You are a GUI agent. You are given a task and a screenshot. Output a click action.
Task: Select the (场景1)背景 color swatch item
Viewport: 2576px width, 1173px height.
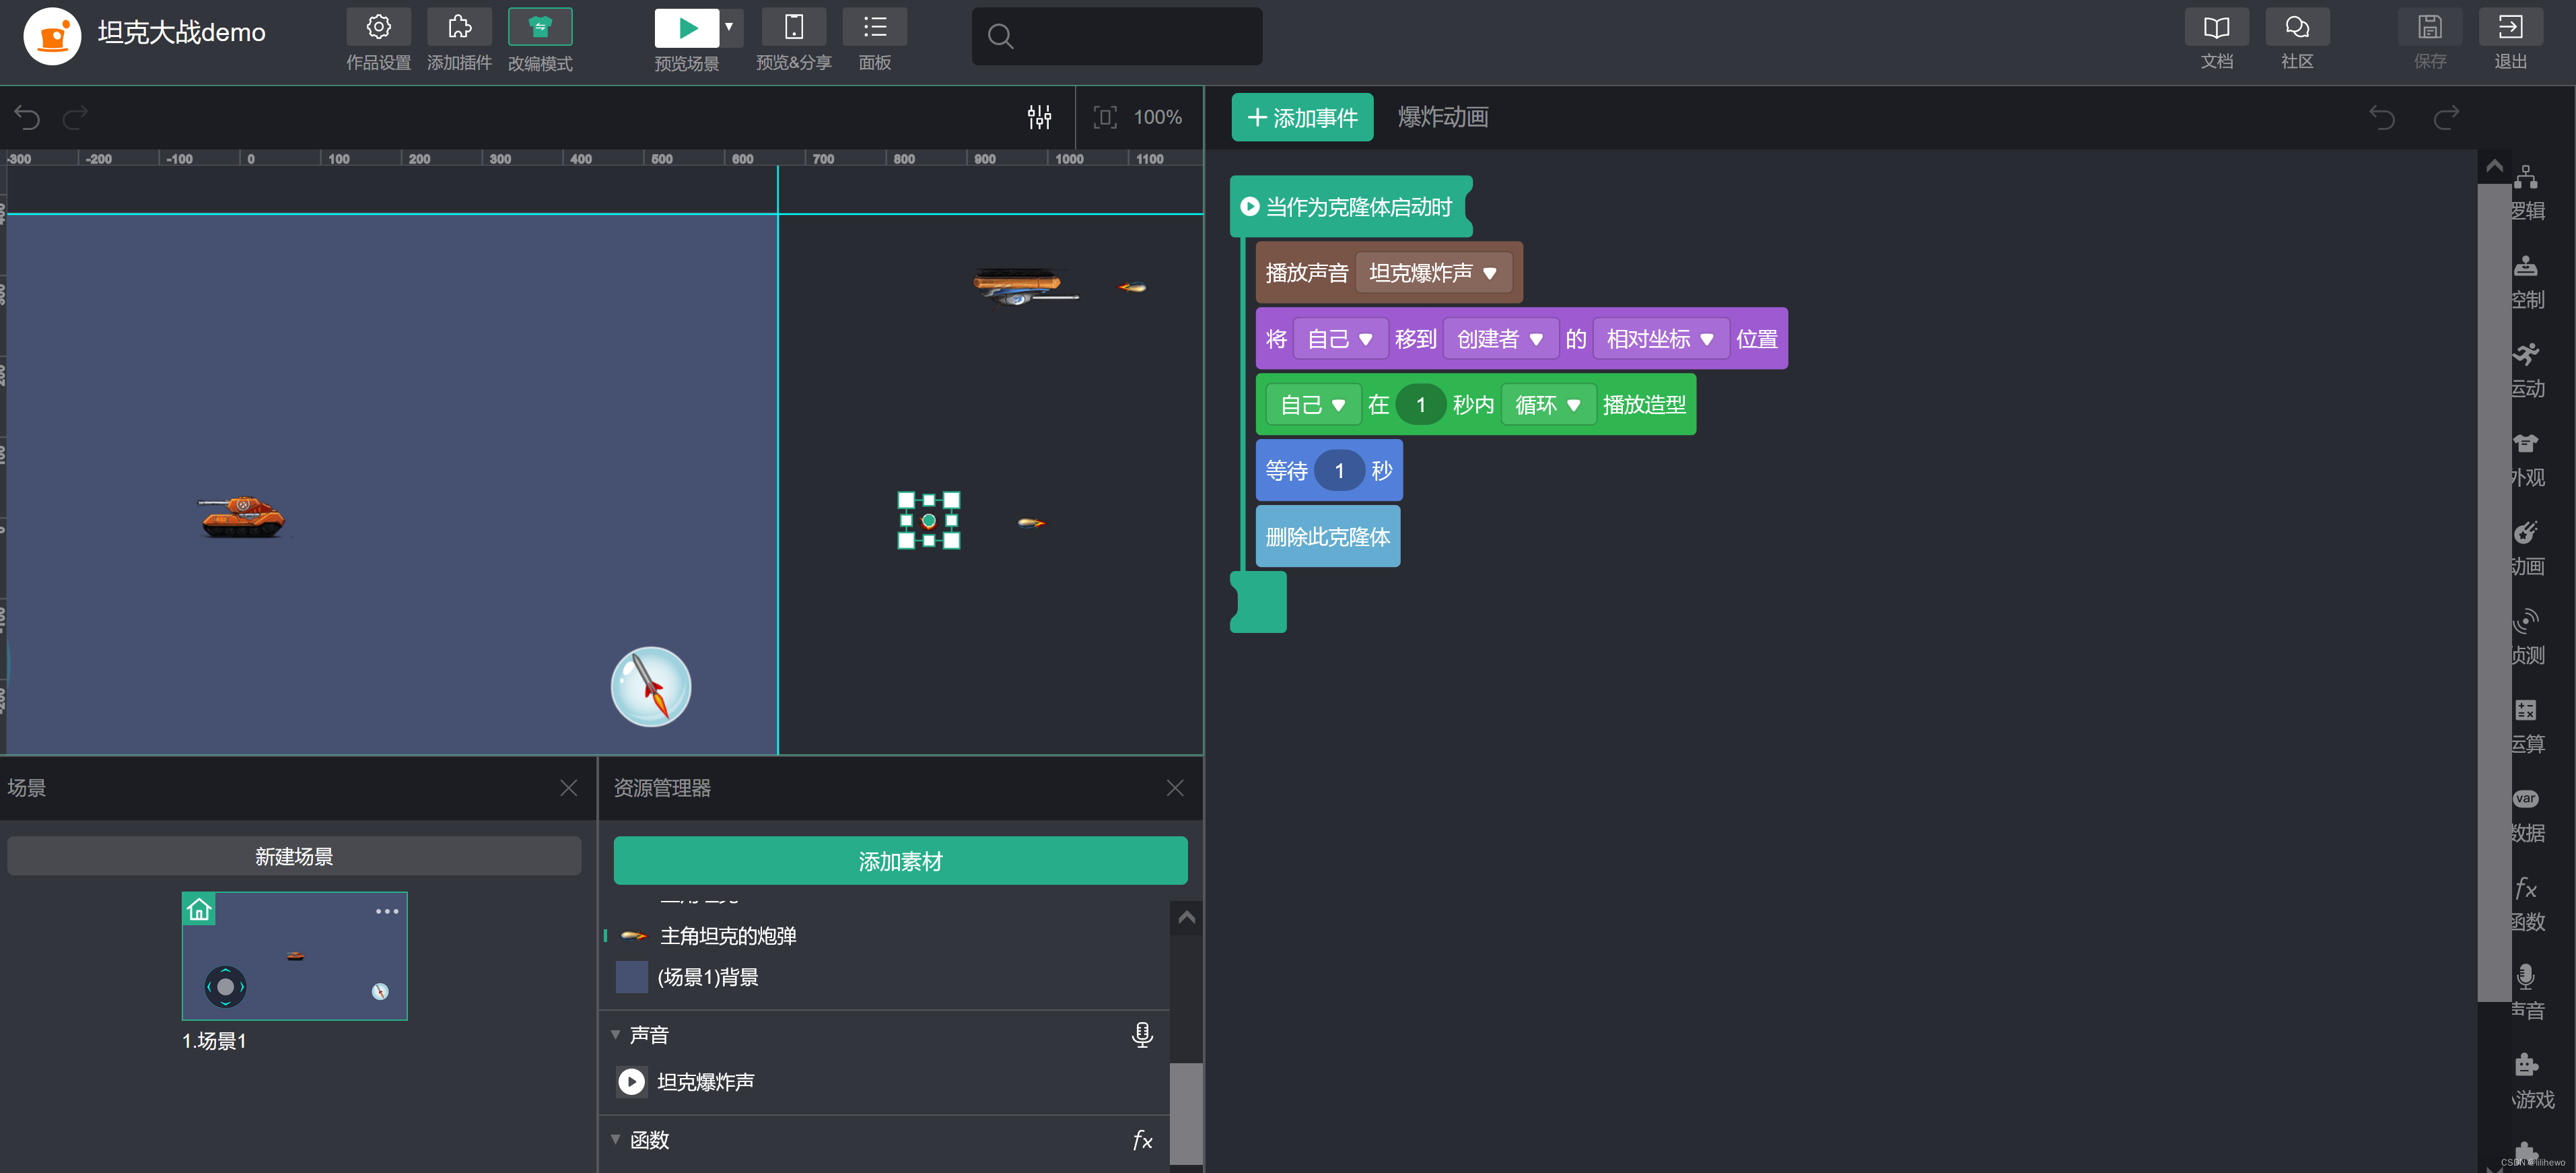pyautogui.click(x=632, y=976)
